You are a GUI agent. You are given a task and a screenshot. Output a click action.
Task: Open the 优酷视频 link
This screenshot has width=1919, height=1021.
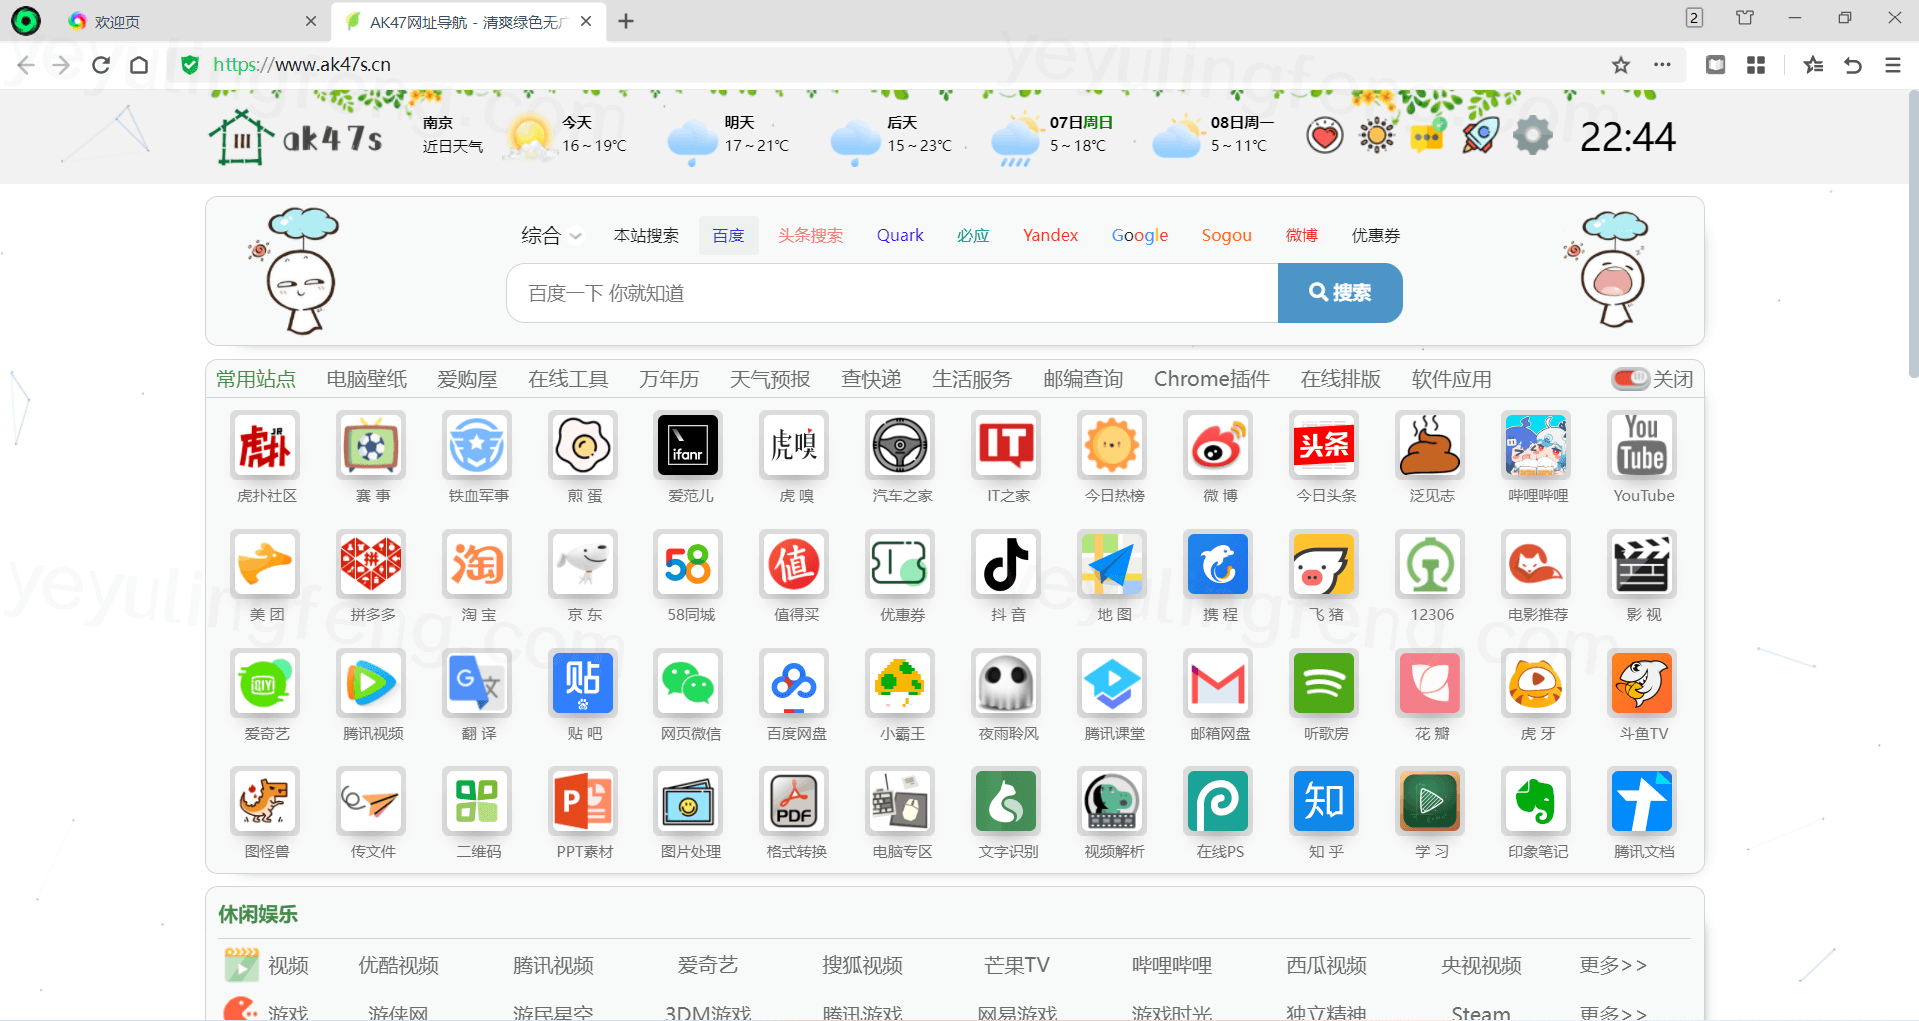(398, 965)
